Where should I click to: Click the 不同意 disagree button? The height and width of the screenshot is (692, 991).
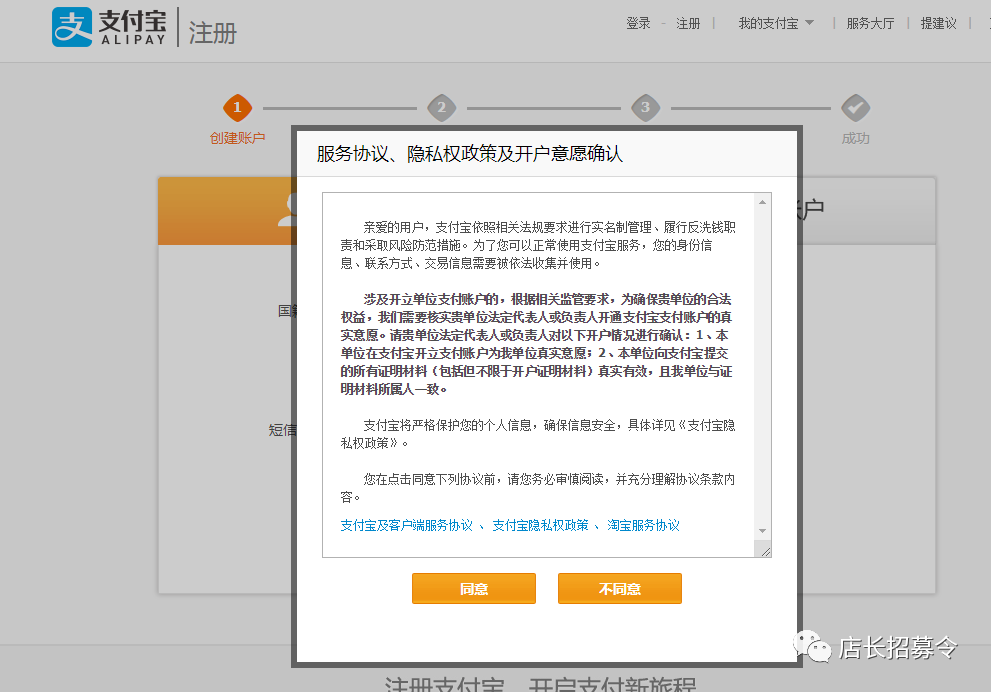[620, 588]
